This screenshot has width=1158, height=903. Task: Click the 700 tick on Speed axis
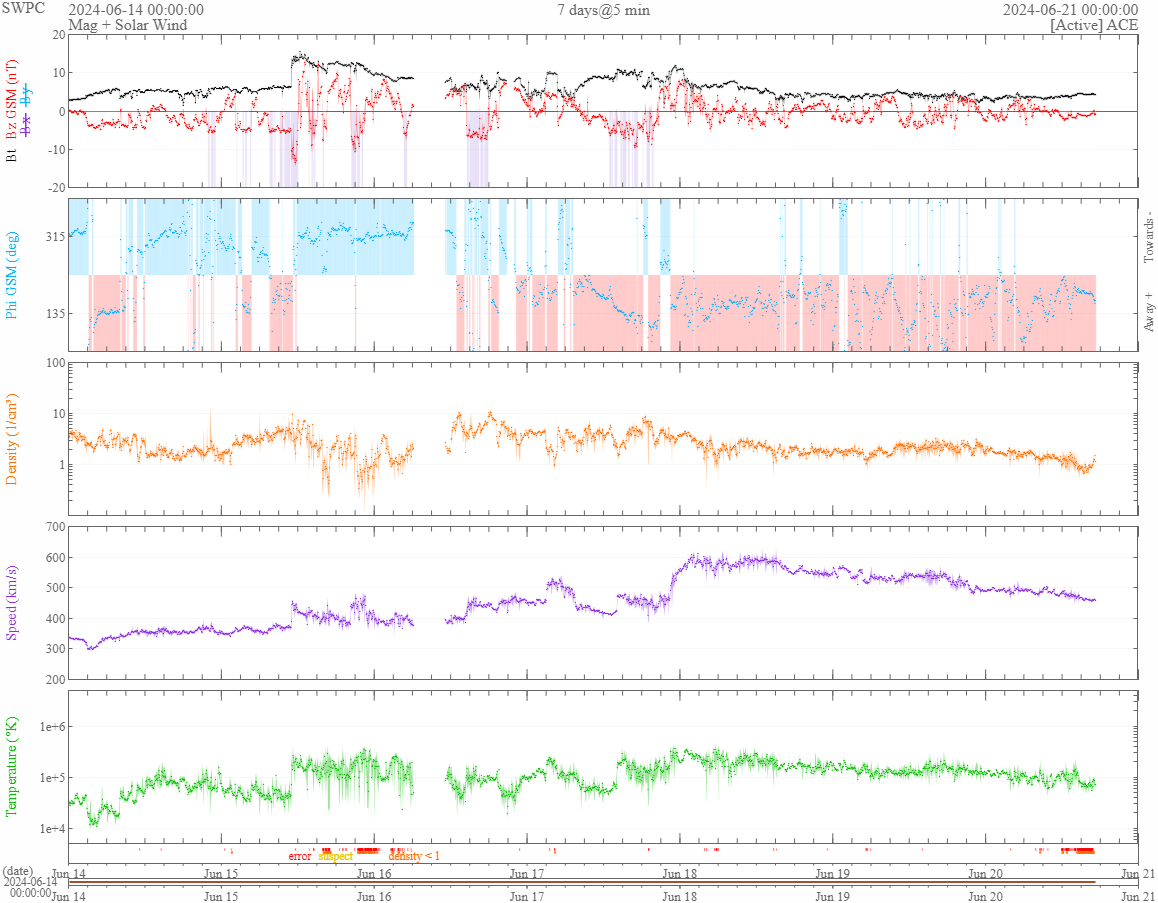click(55, 526)
